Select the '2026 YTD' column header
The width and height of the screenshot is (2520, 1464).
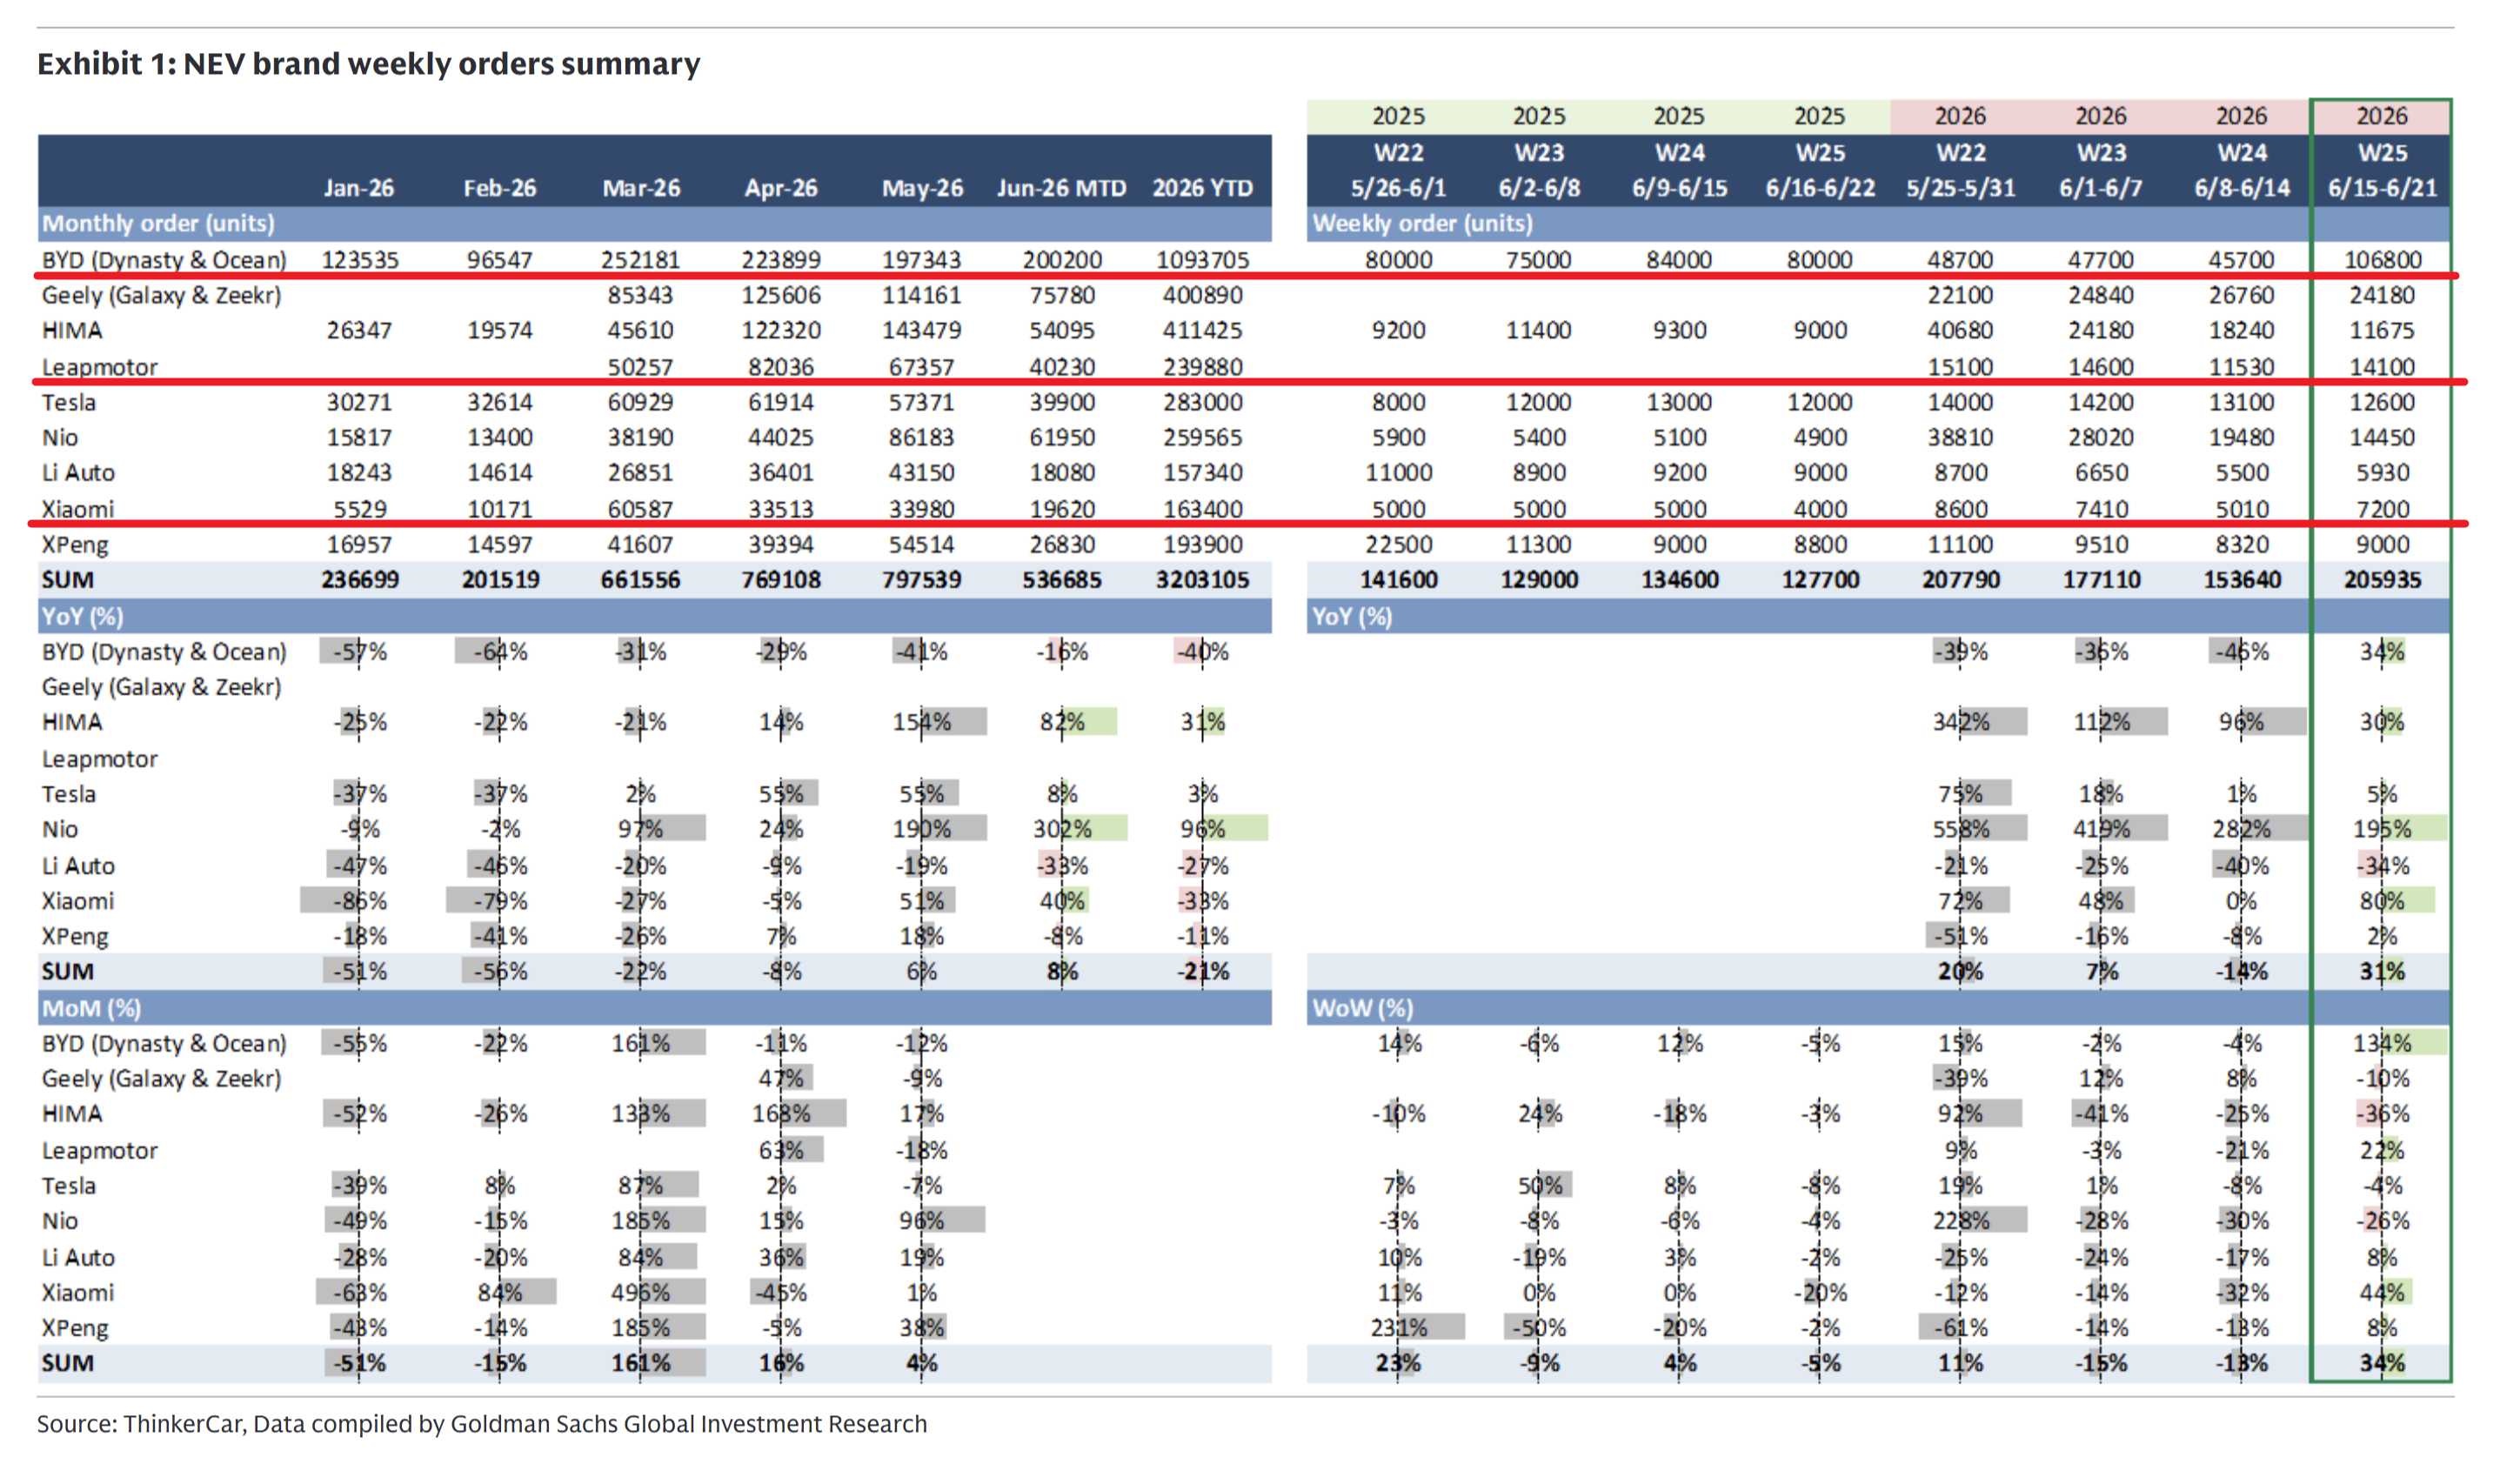pyautogui.click(x=1202, y=188)
